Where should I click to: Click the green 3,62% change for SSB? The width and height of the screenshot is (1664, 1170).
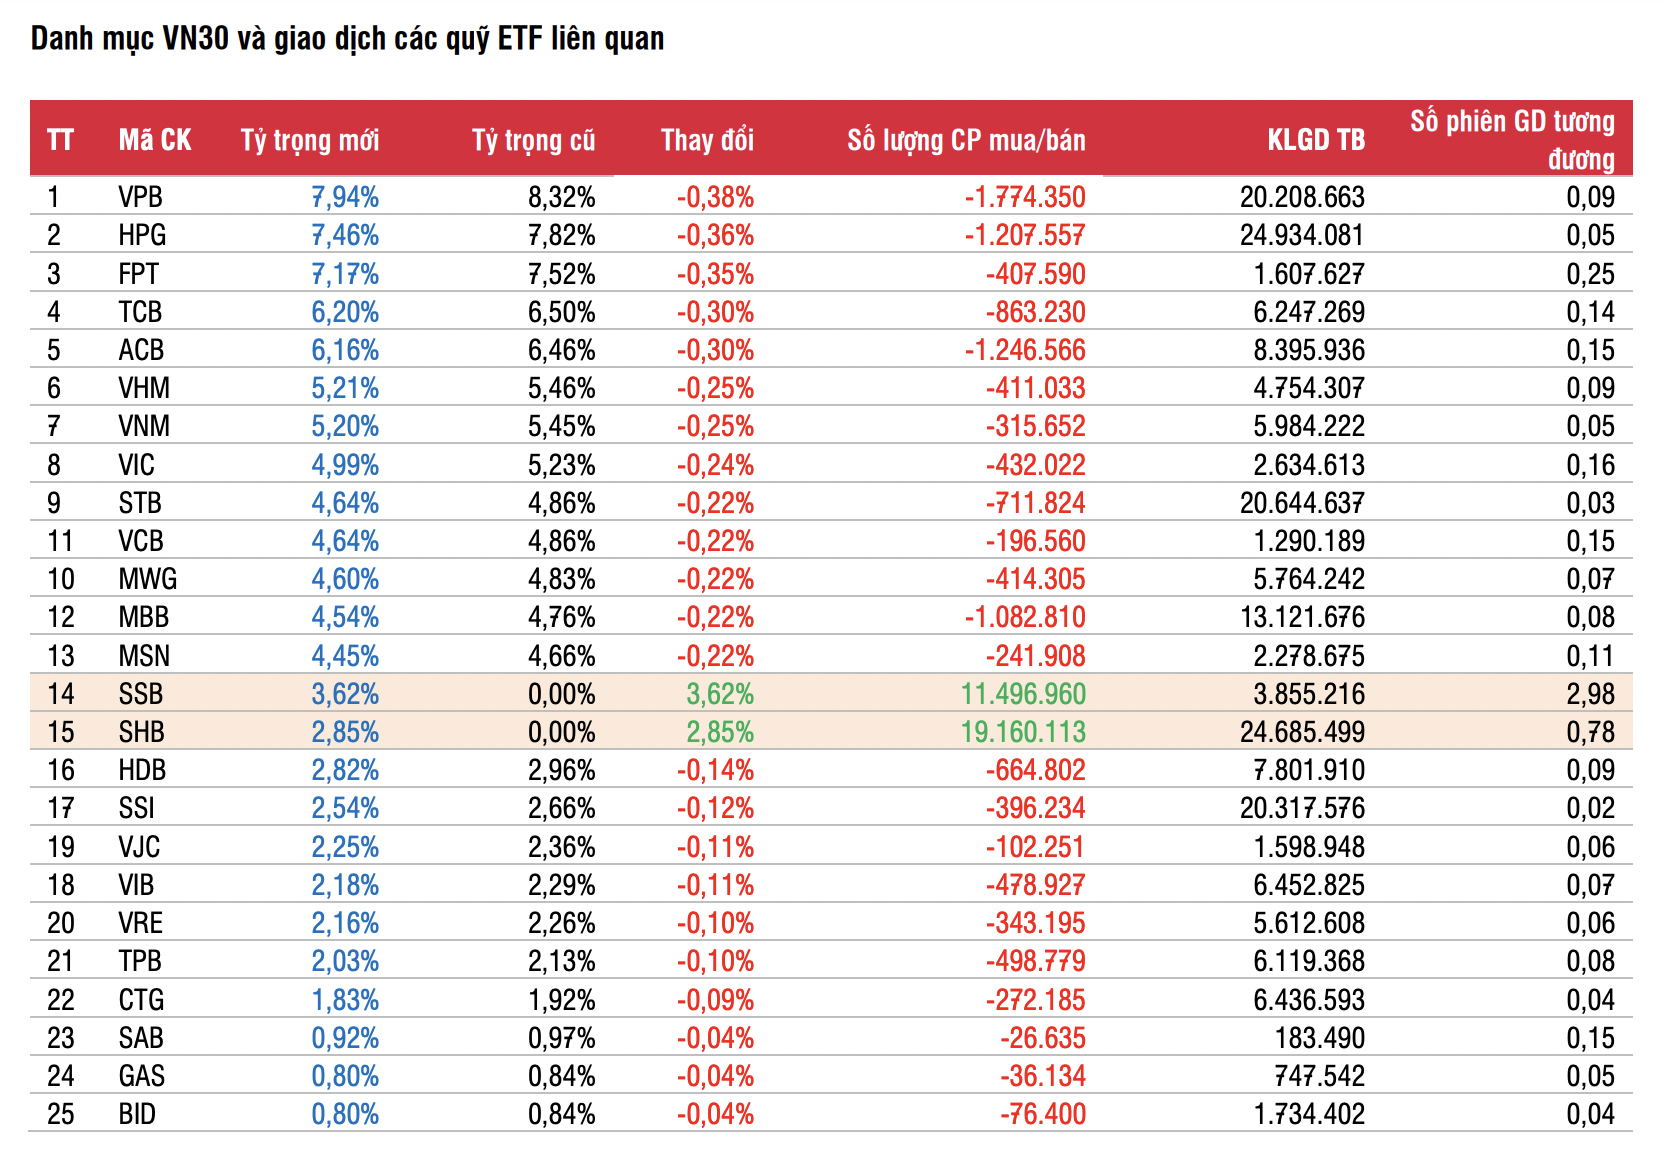[720, 694]
